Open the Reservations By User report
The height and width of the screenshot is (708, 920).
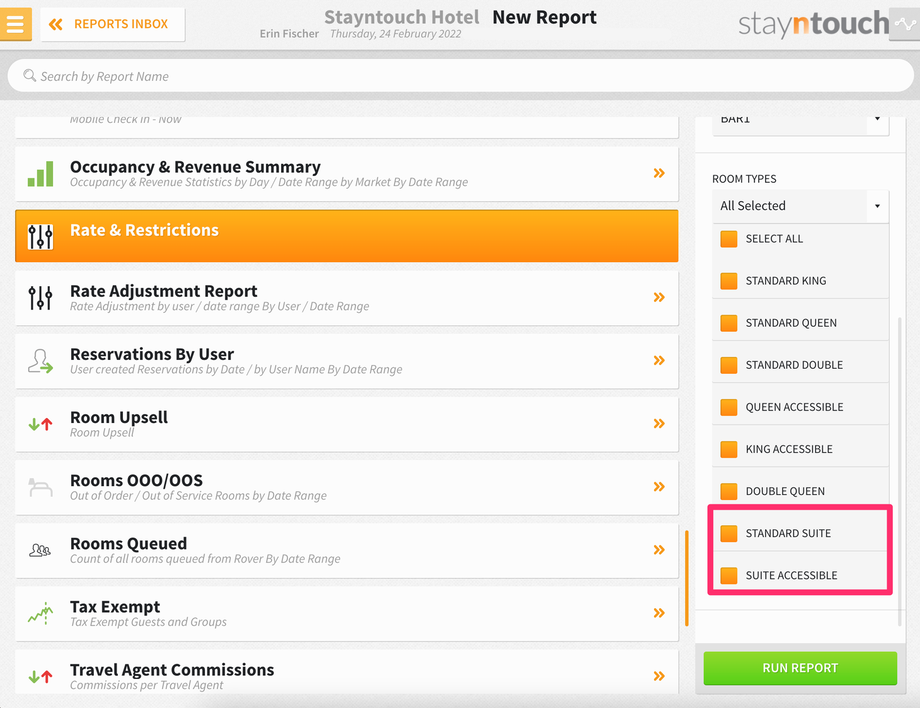point(347,361)
